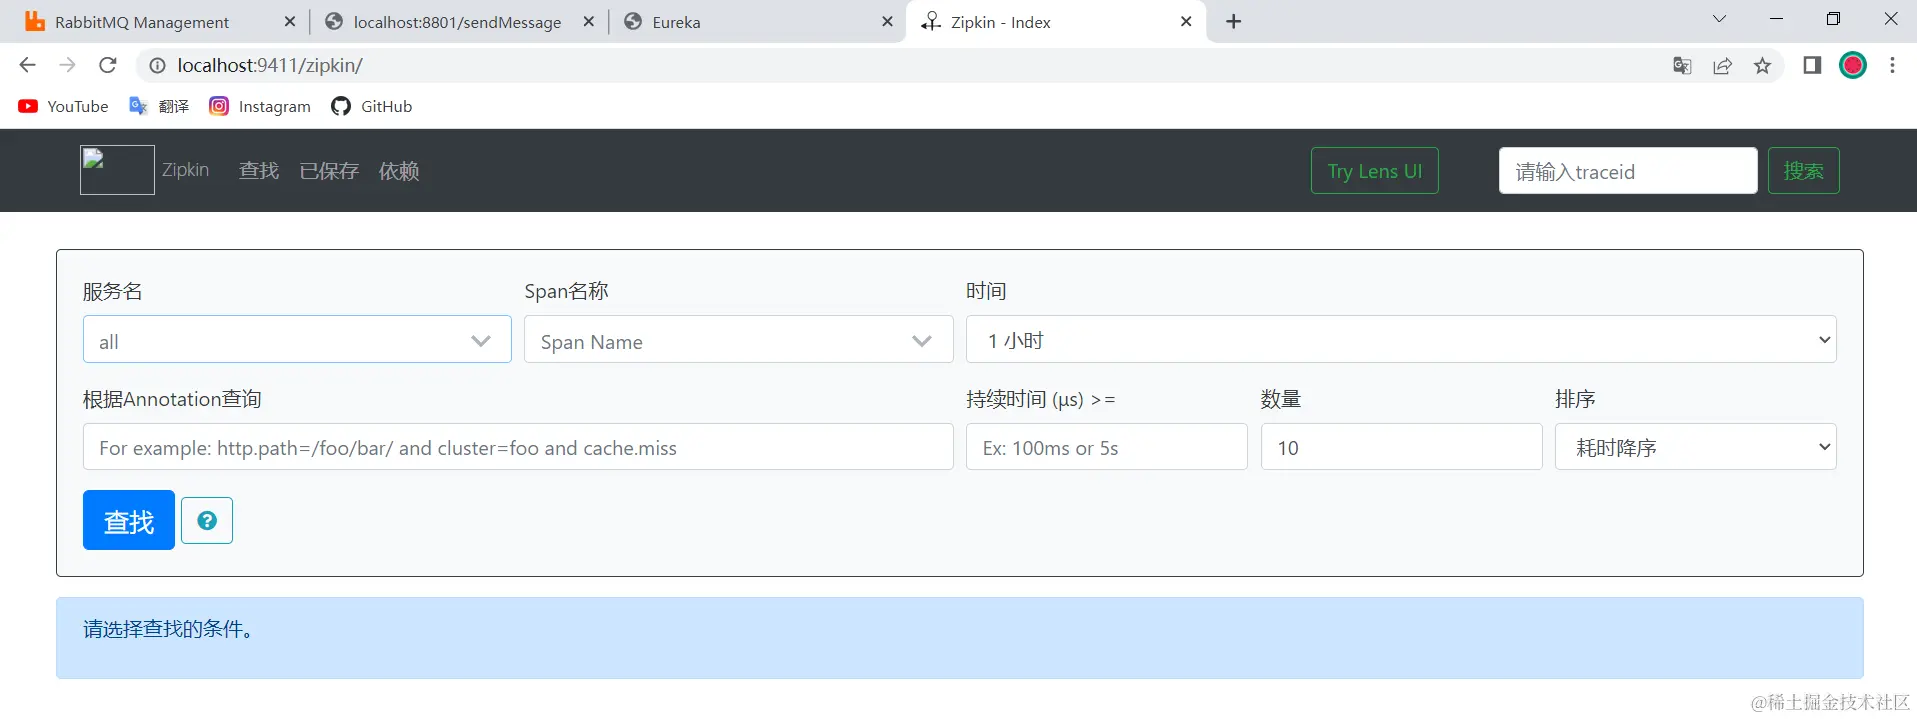Image resolution: width=1917 pixels, height=719 pixels.
Task: Click the browser back arrow
Action: [27, 65]
